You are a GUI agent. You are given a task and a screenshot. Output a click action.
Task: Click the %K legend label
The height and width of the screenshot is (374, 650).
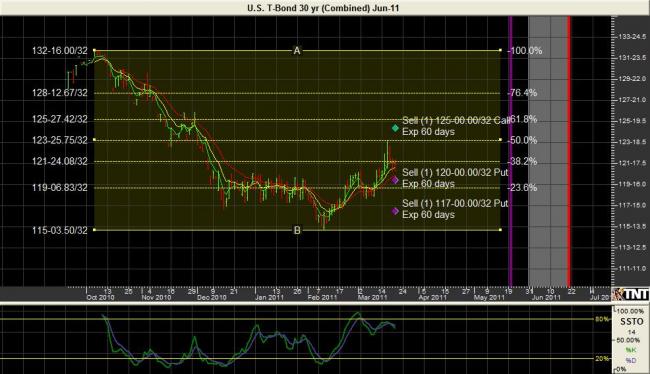point(631,350)
